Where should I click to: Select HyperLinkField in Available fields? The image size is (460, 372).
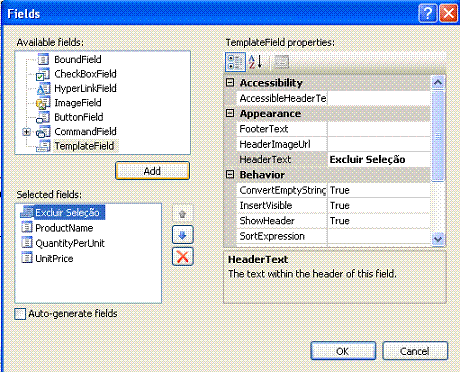[x=85, y=88]
